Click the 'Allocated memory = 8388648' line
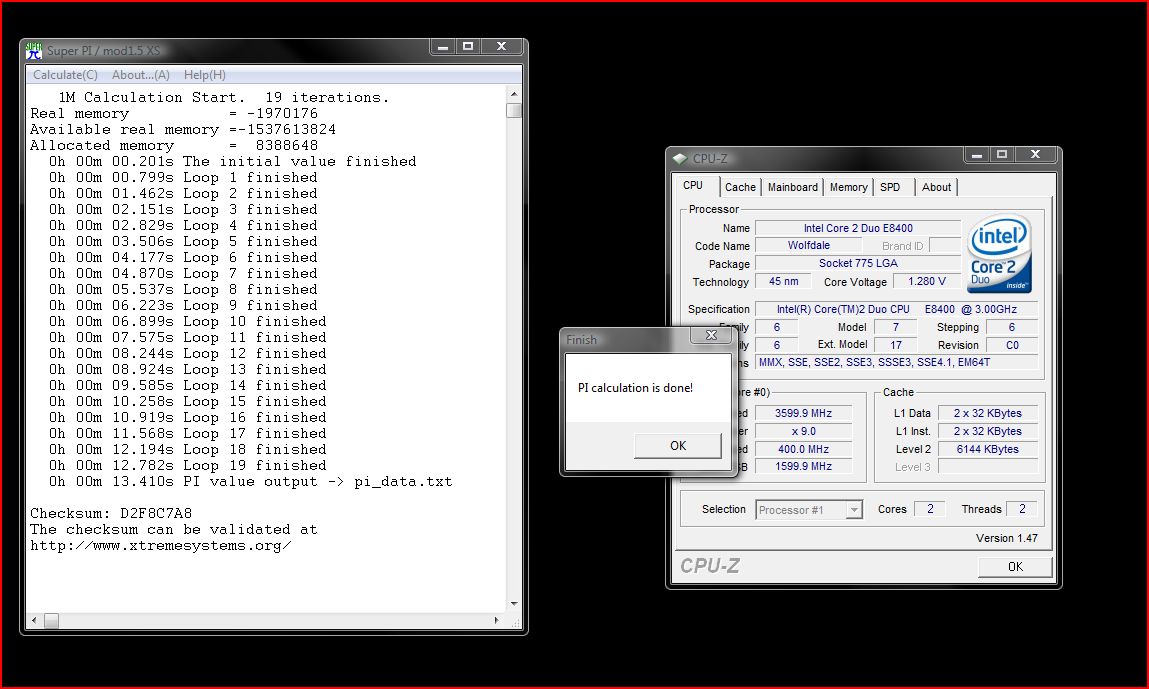1149x689 pixels. coord(174,145)
